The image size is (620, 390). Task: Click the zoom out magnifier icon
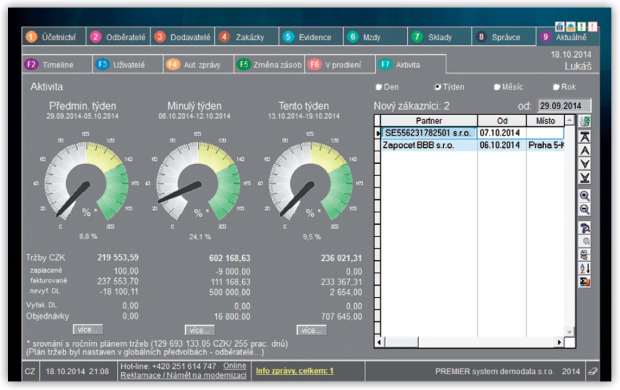pos(585,209)
